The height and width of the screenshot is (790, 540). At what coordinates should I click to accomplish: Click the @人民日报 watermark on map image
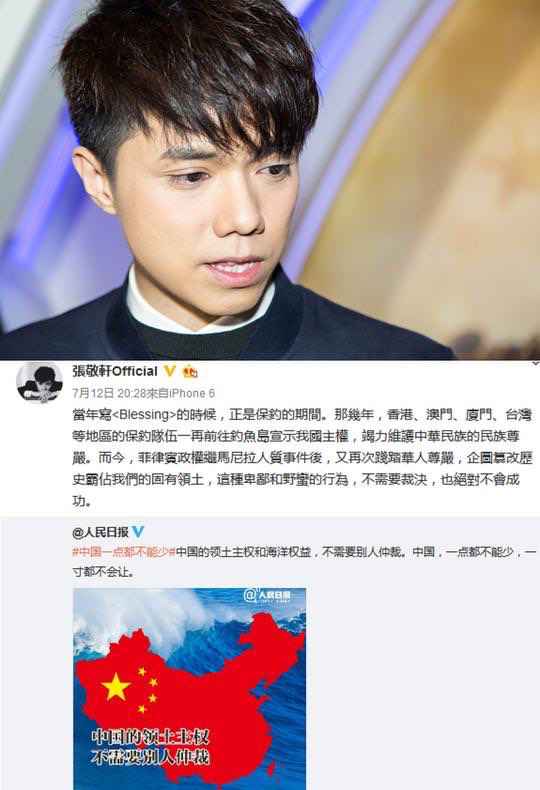[268, 596]
